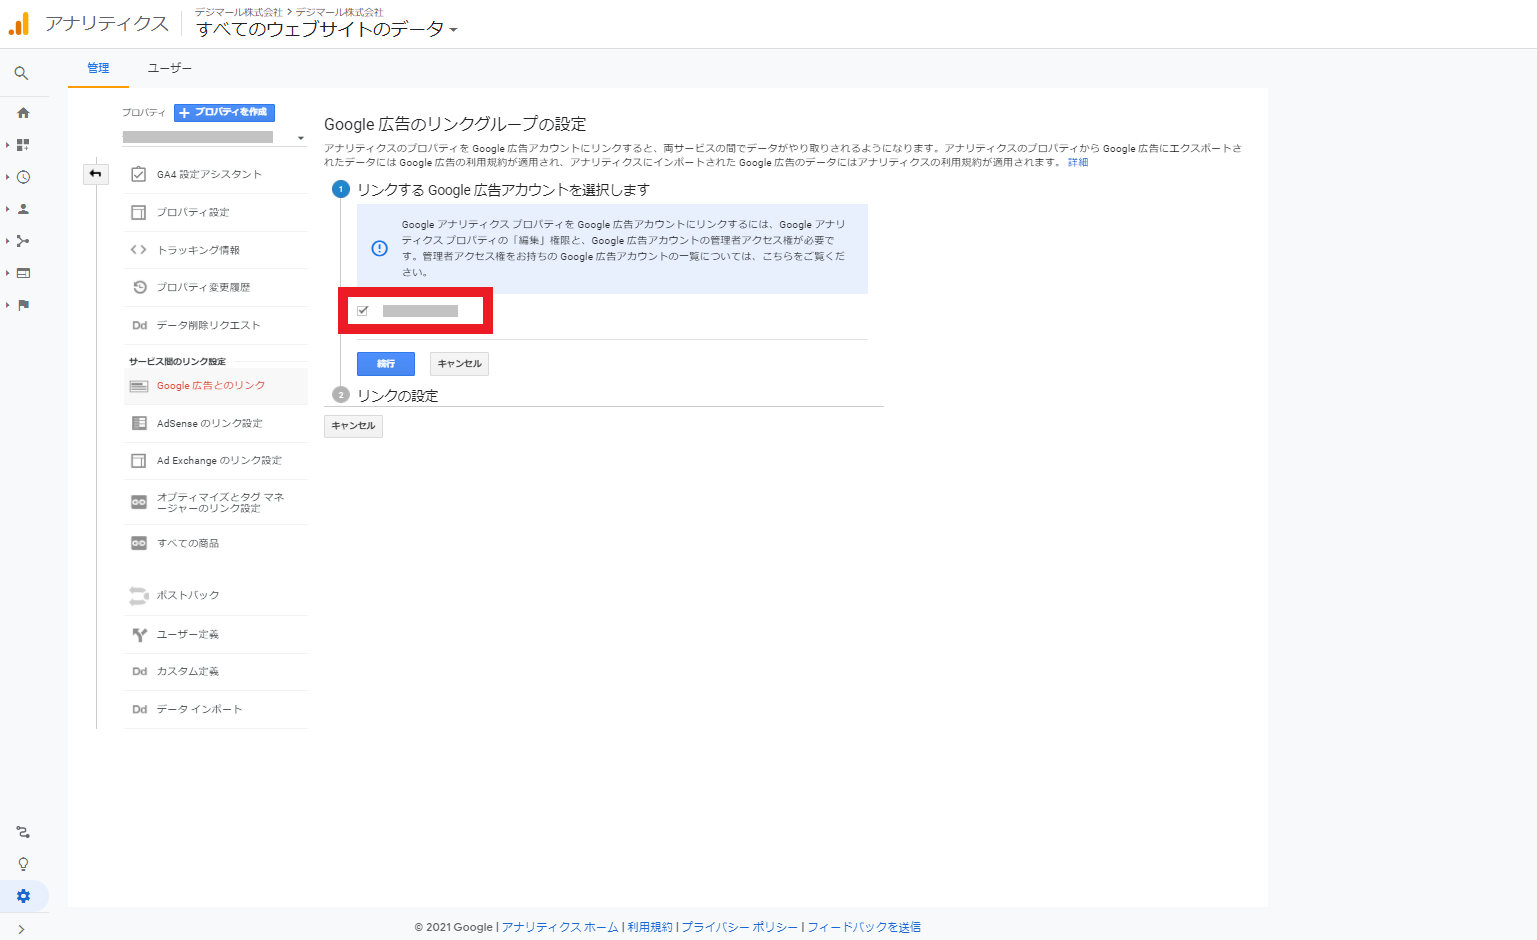Expand the Acquisition section arrow in sidebar

tap(8, 241)
